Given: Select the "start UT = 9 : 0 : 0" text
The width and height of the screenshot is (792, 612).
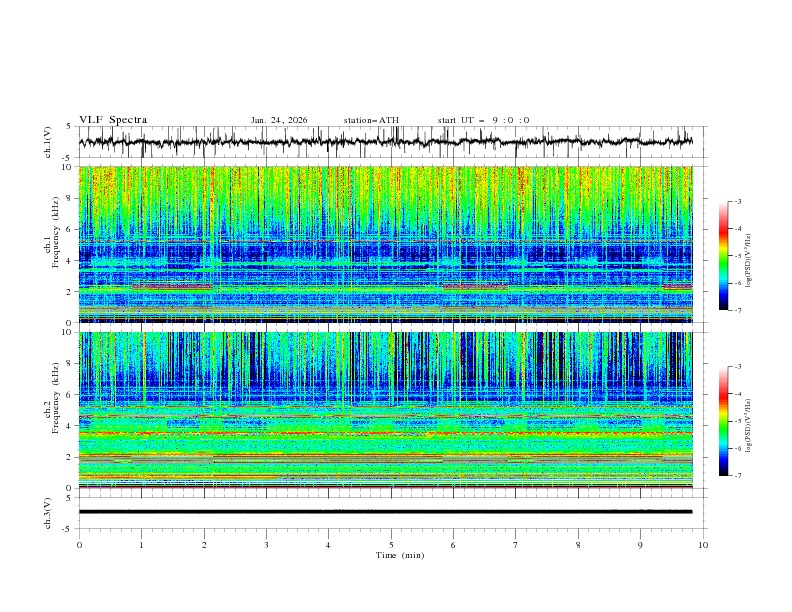Looking at the screenshot, I should (483, 120).
